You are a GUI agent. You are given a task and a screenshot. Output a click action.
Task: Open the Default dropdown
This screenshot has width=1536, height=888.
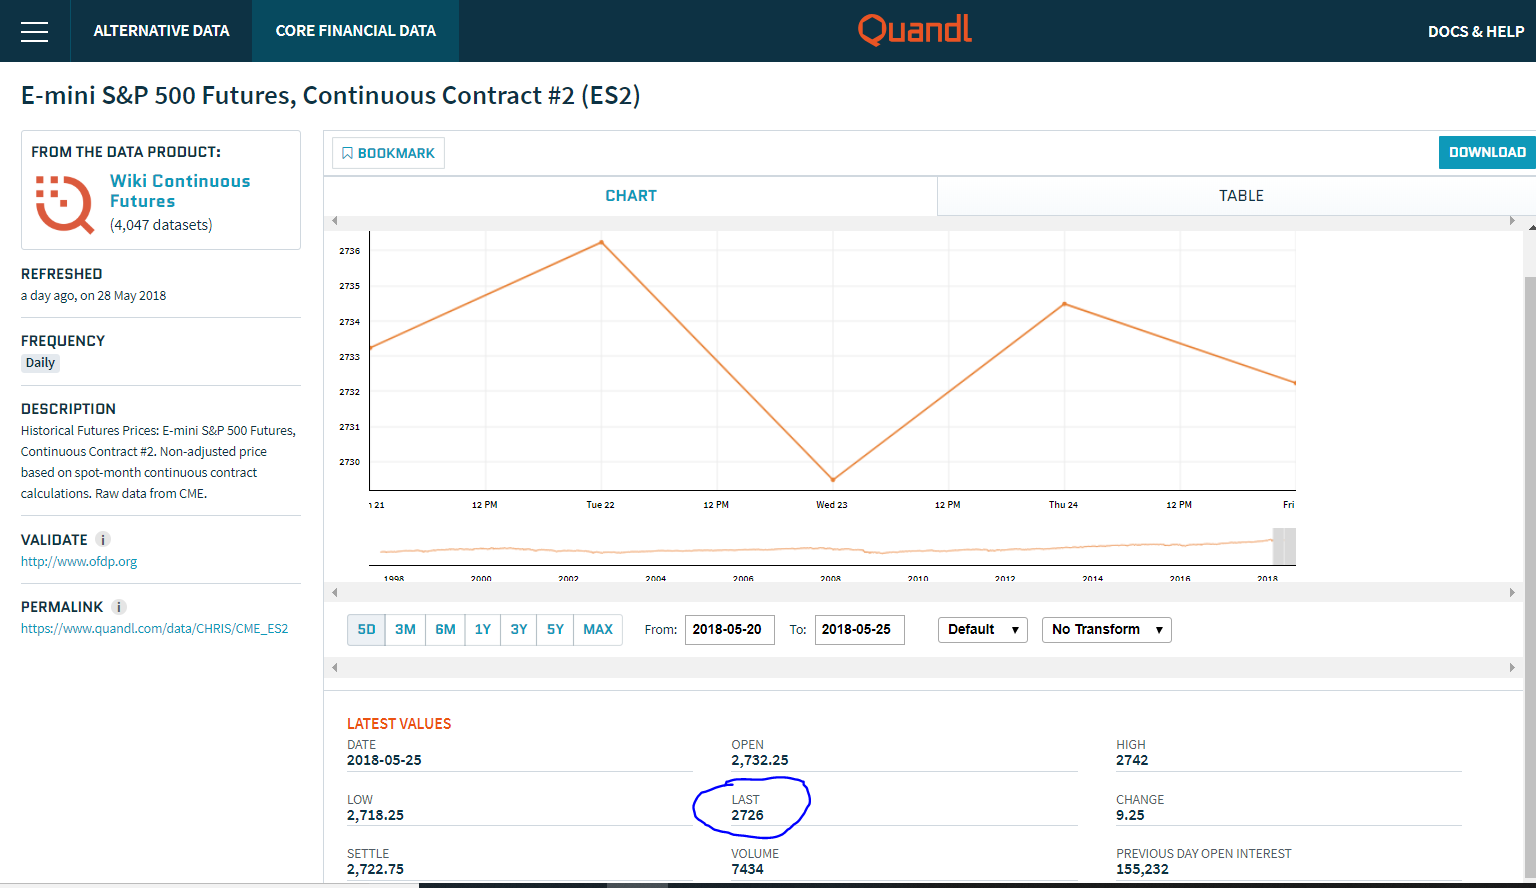983,629
